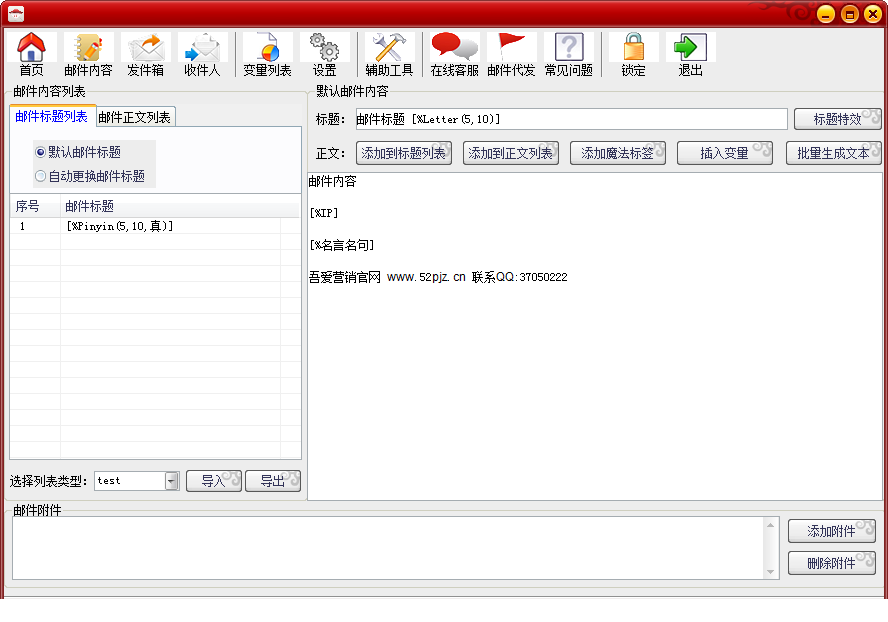Open the 发件箱 outbox icon

(x=146, y=54)
